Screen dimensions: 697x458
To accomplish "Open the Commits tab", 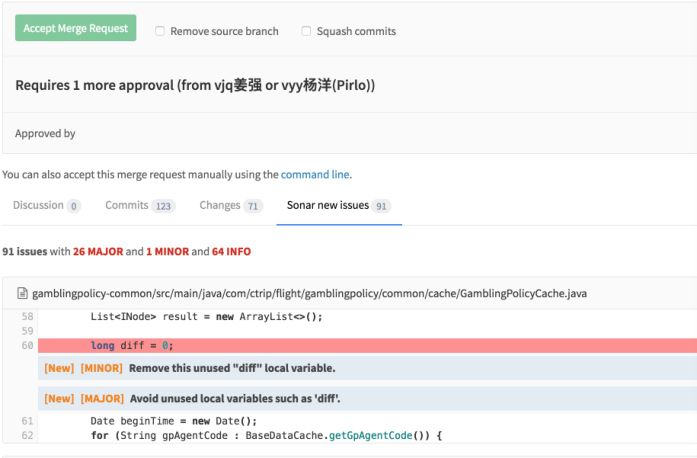I will (140, 206).
